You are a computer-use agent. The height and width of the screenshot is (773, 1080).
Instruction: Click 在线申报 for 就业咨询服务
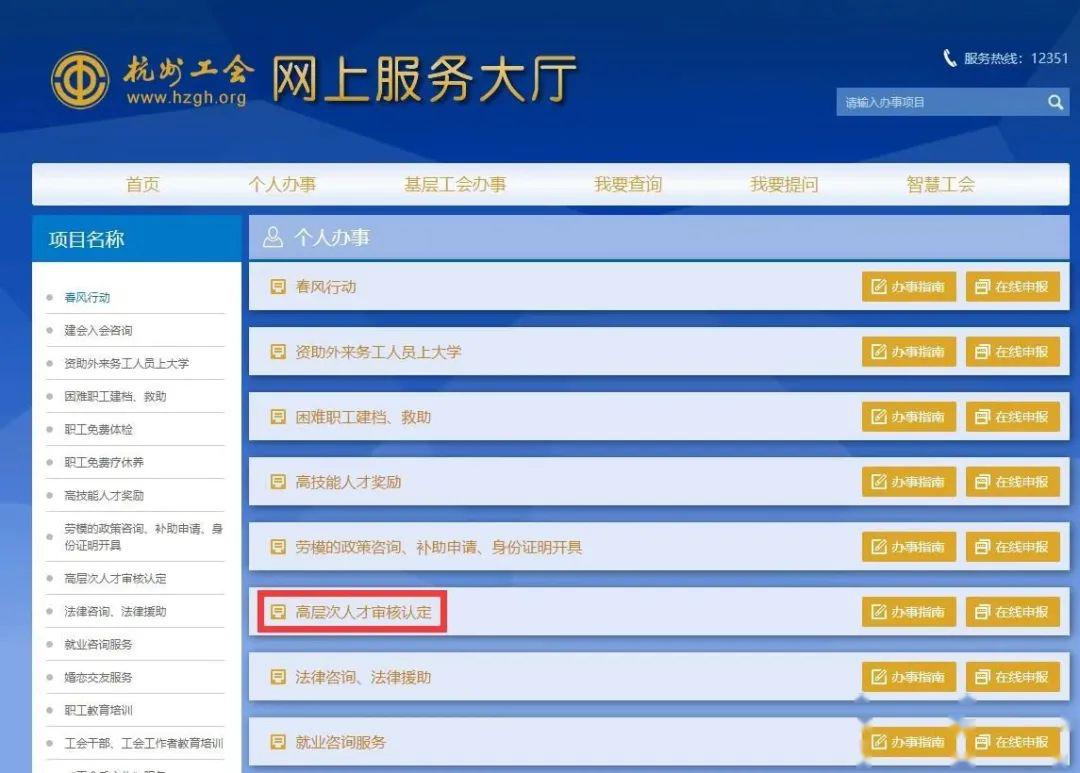click(1012, 742)
